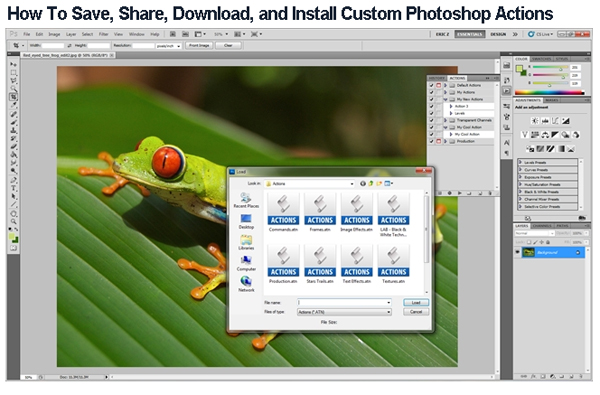Click the up-one-level folder icon in Load dialog
This screenshot has width=600, height=395.
371,184
